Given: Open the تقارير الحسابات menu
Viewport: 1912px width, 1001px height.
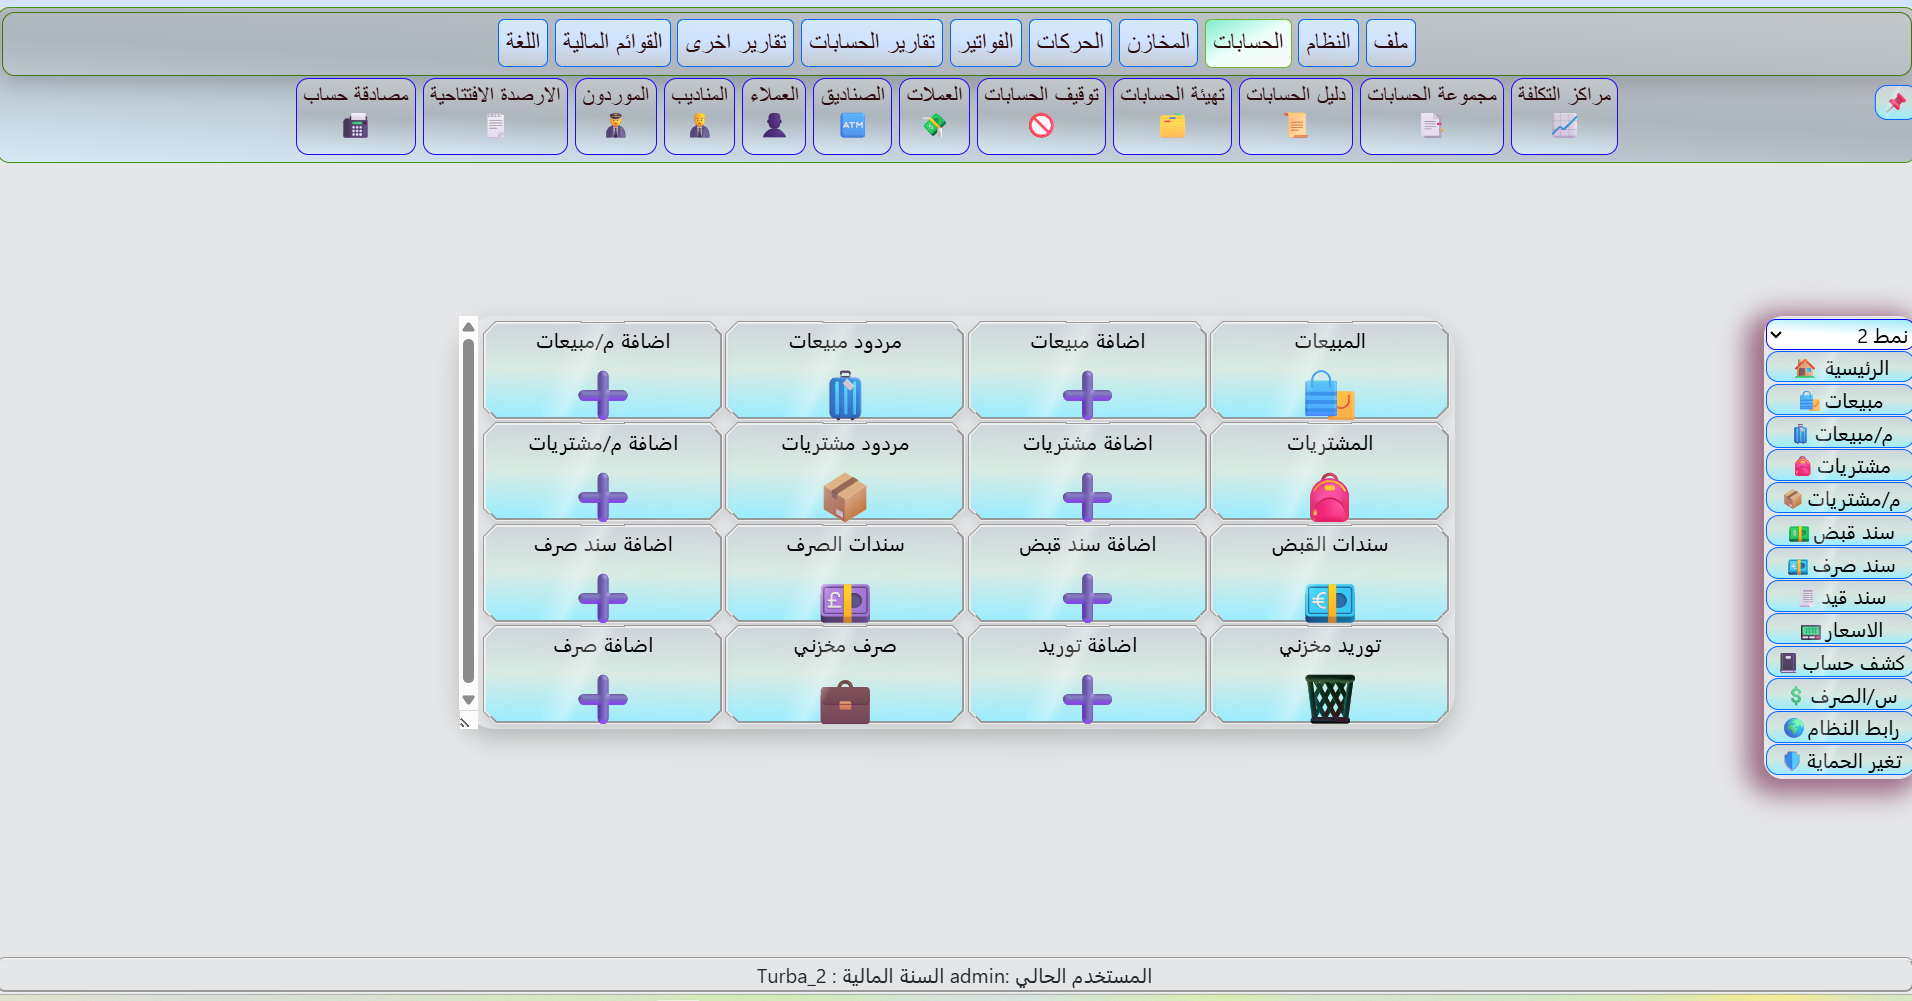Looking at the screenshot, I should tap(872, 42).
